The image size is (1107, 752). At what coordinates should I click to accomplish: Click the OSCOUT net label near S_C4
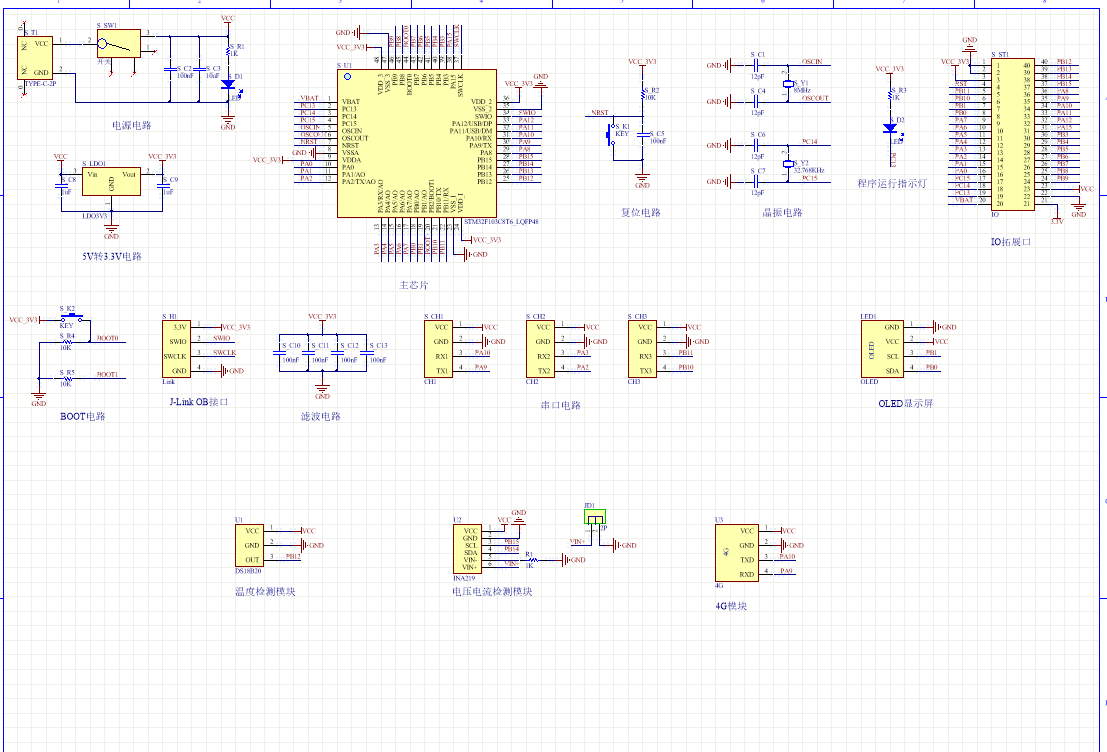pyautogui.click(x=815, y=98)
